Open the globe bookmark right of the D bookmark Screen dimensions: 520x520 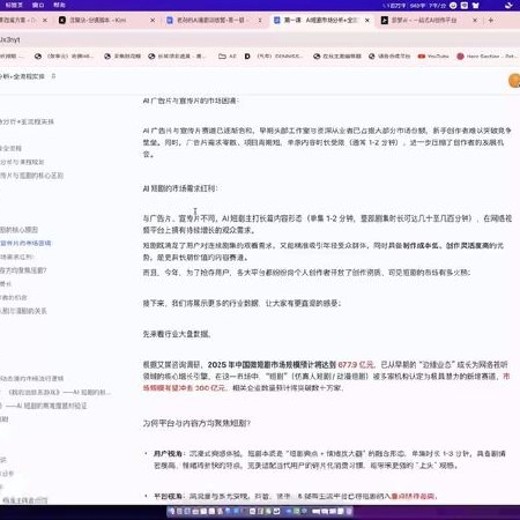coord(337,56)
